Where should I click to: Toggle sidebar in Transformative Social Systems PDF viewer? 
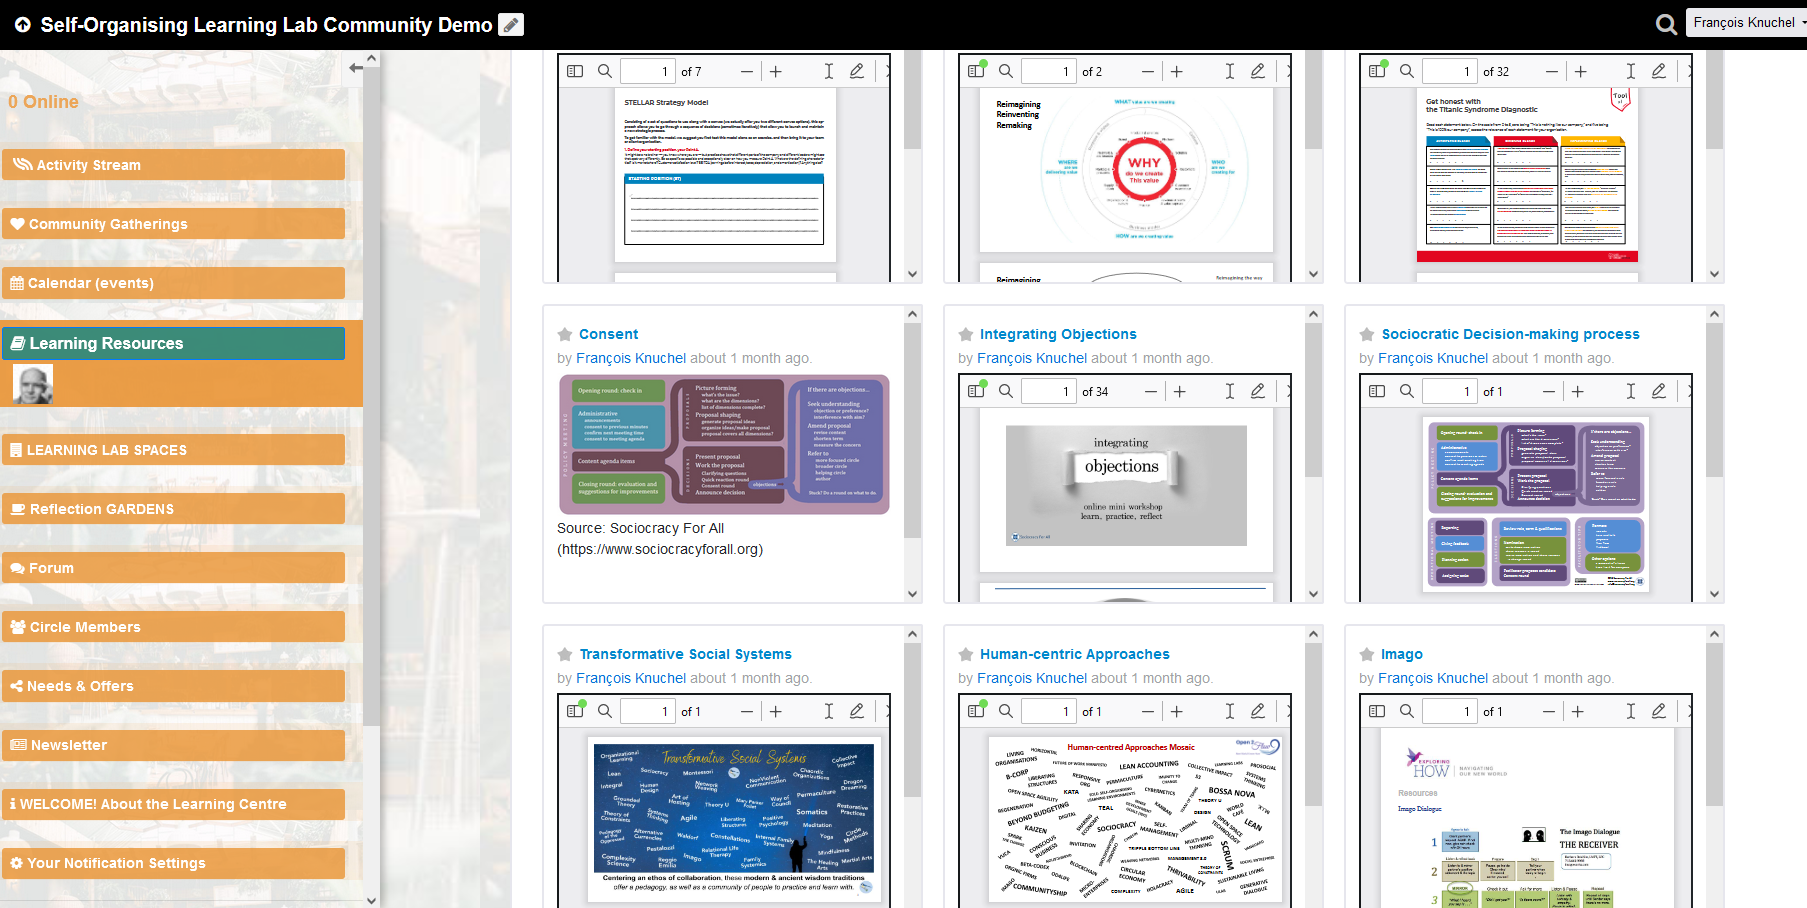pos(575,711)
